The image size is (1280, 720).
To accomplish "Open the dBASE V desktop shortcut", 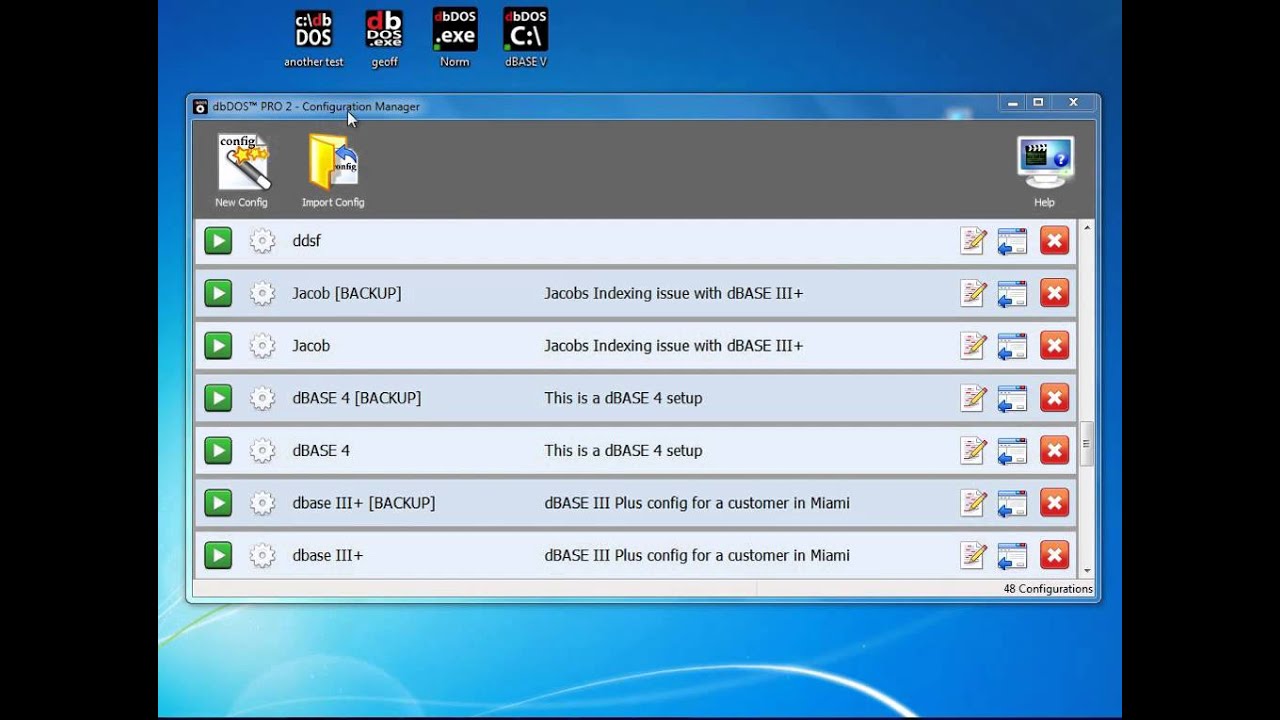I will coord(526,38).
